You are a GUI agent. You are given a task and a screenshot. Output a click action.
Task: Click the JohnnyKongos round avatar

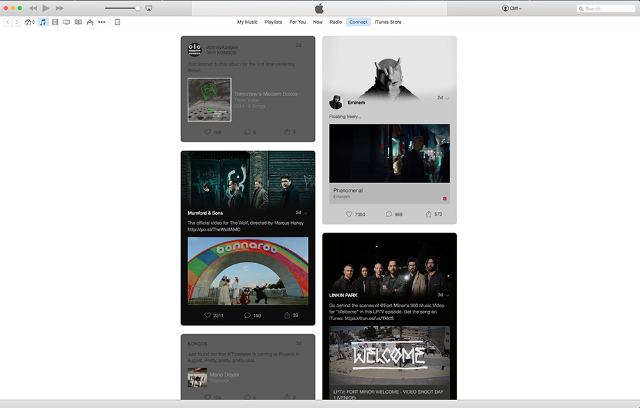point(195,50)
